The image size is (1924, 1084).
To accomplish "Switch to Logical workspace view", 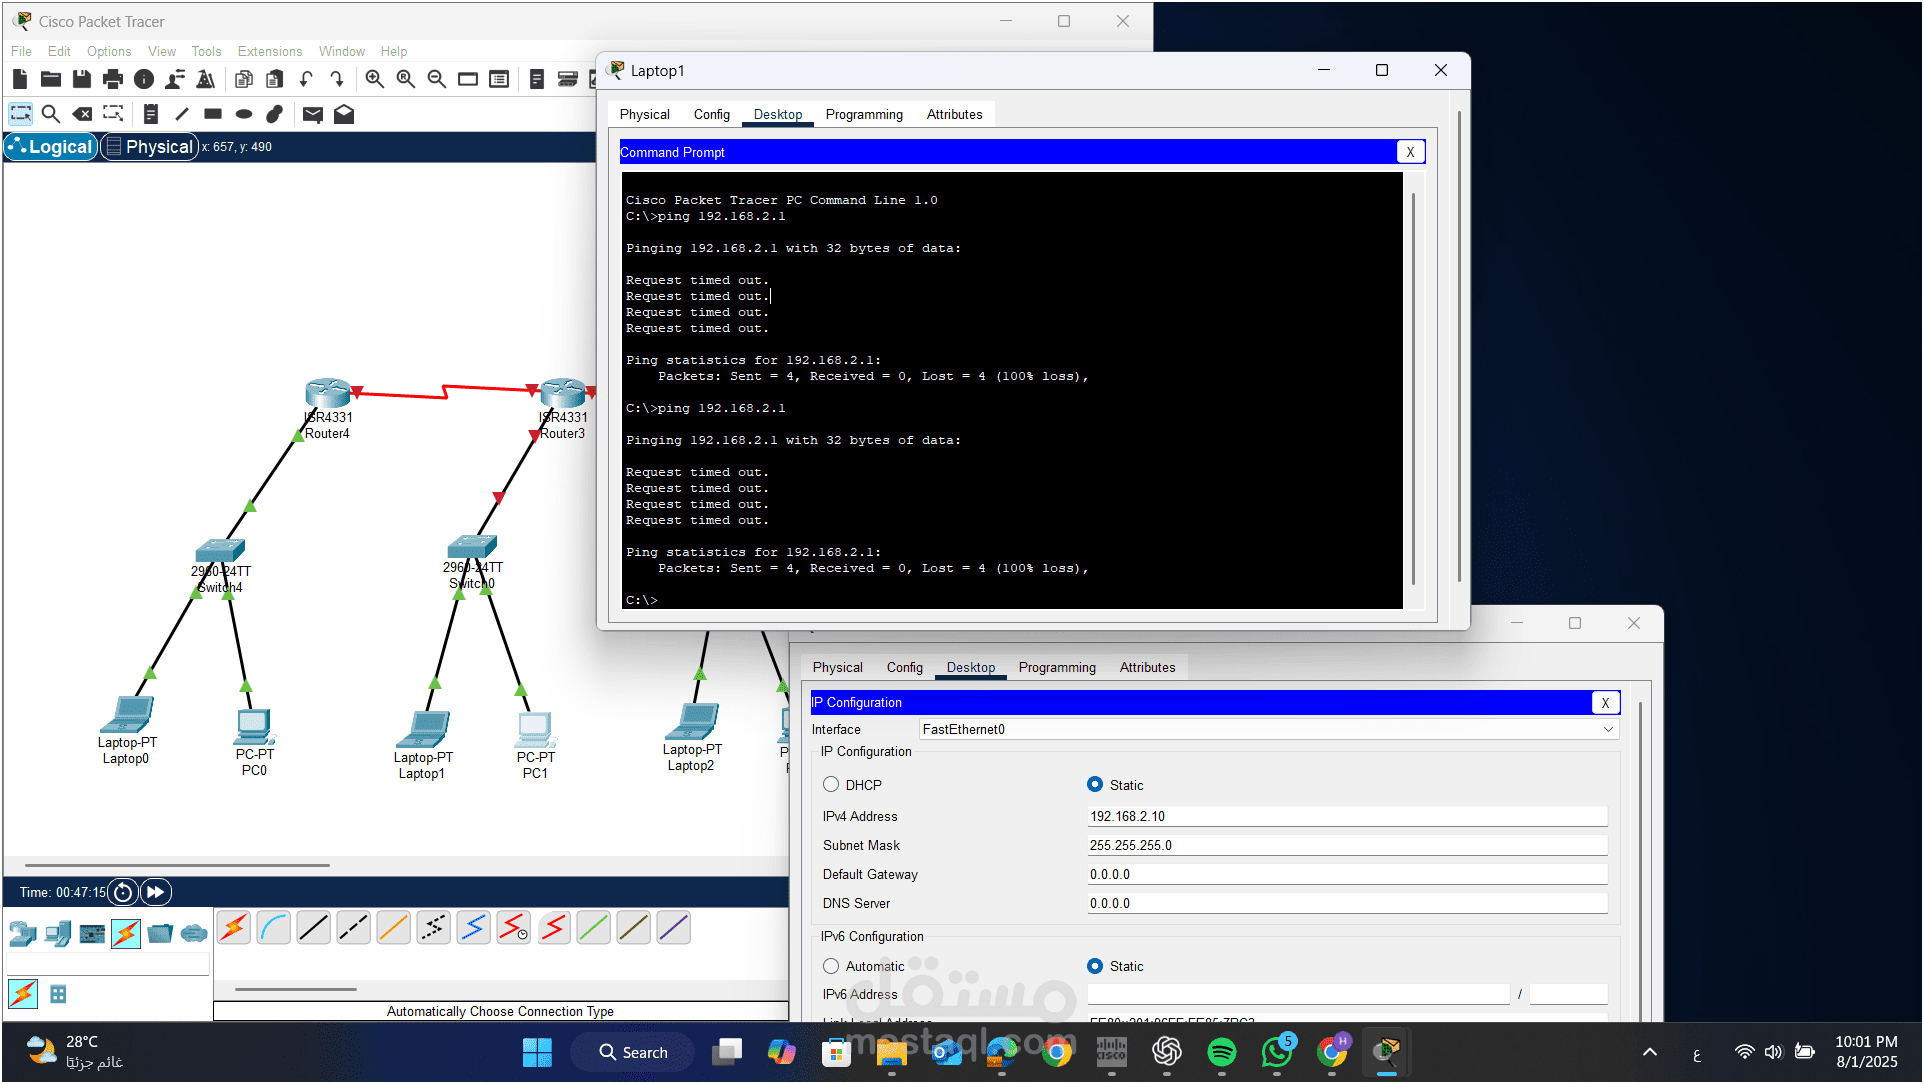I will (51, 147).
